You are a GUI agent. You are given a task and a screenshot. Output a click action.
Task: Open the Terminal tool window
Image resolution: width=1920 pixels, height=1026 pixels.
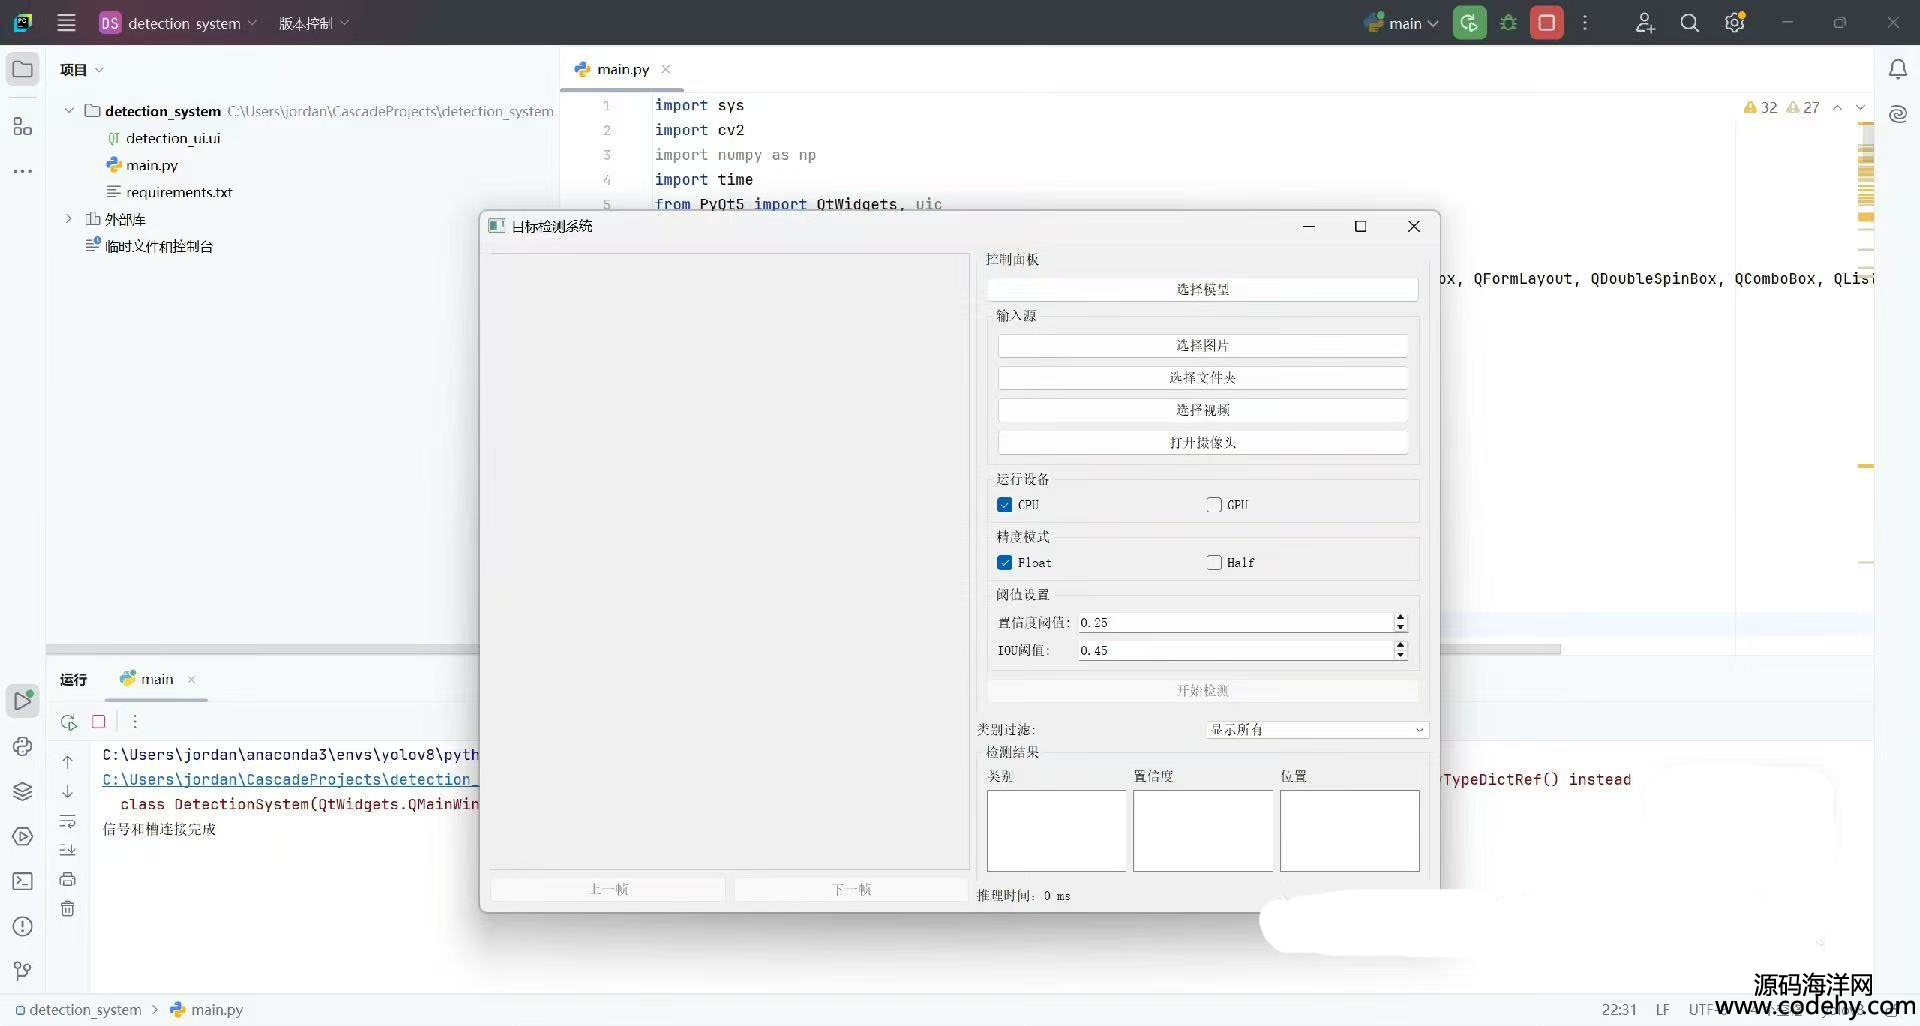click(x=22, y=881)
